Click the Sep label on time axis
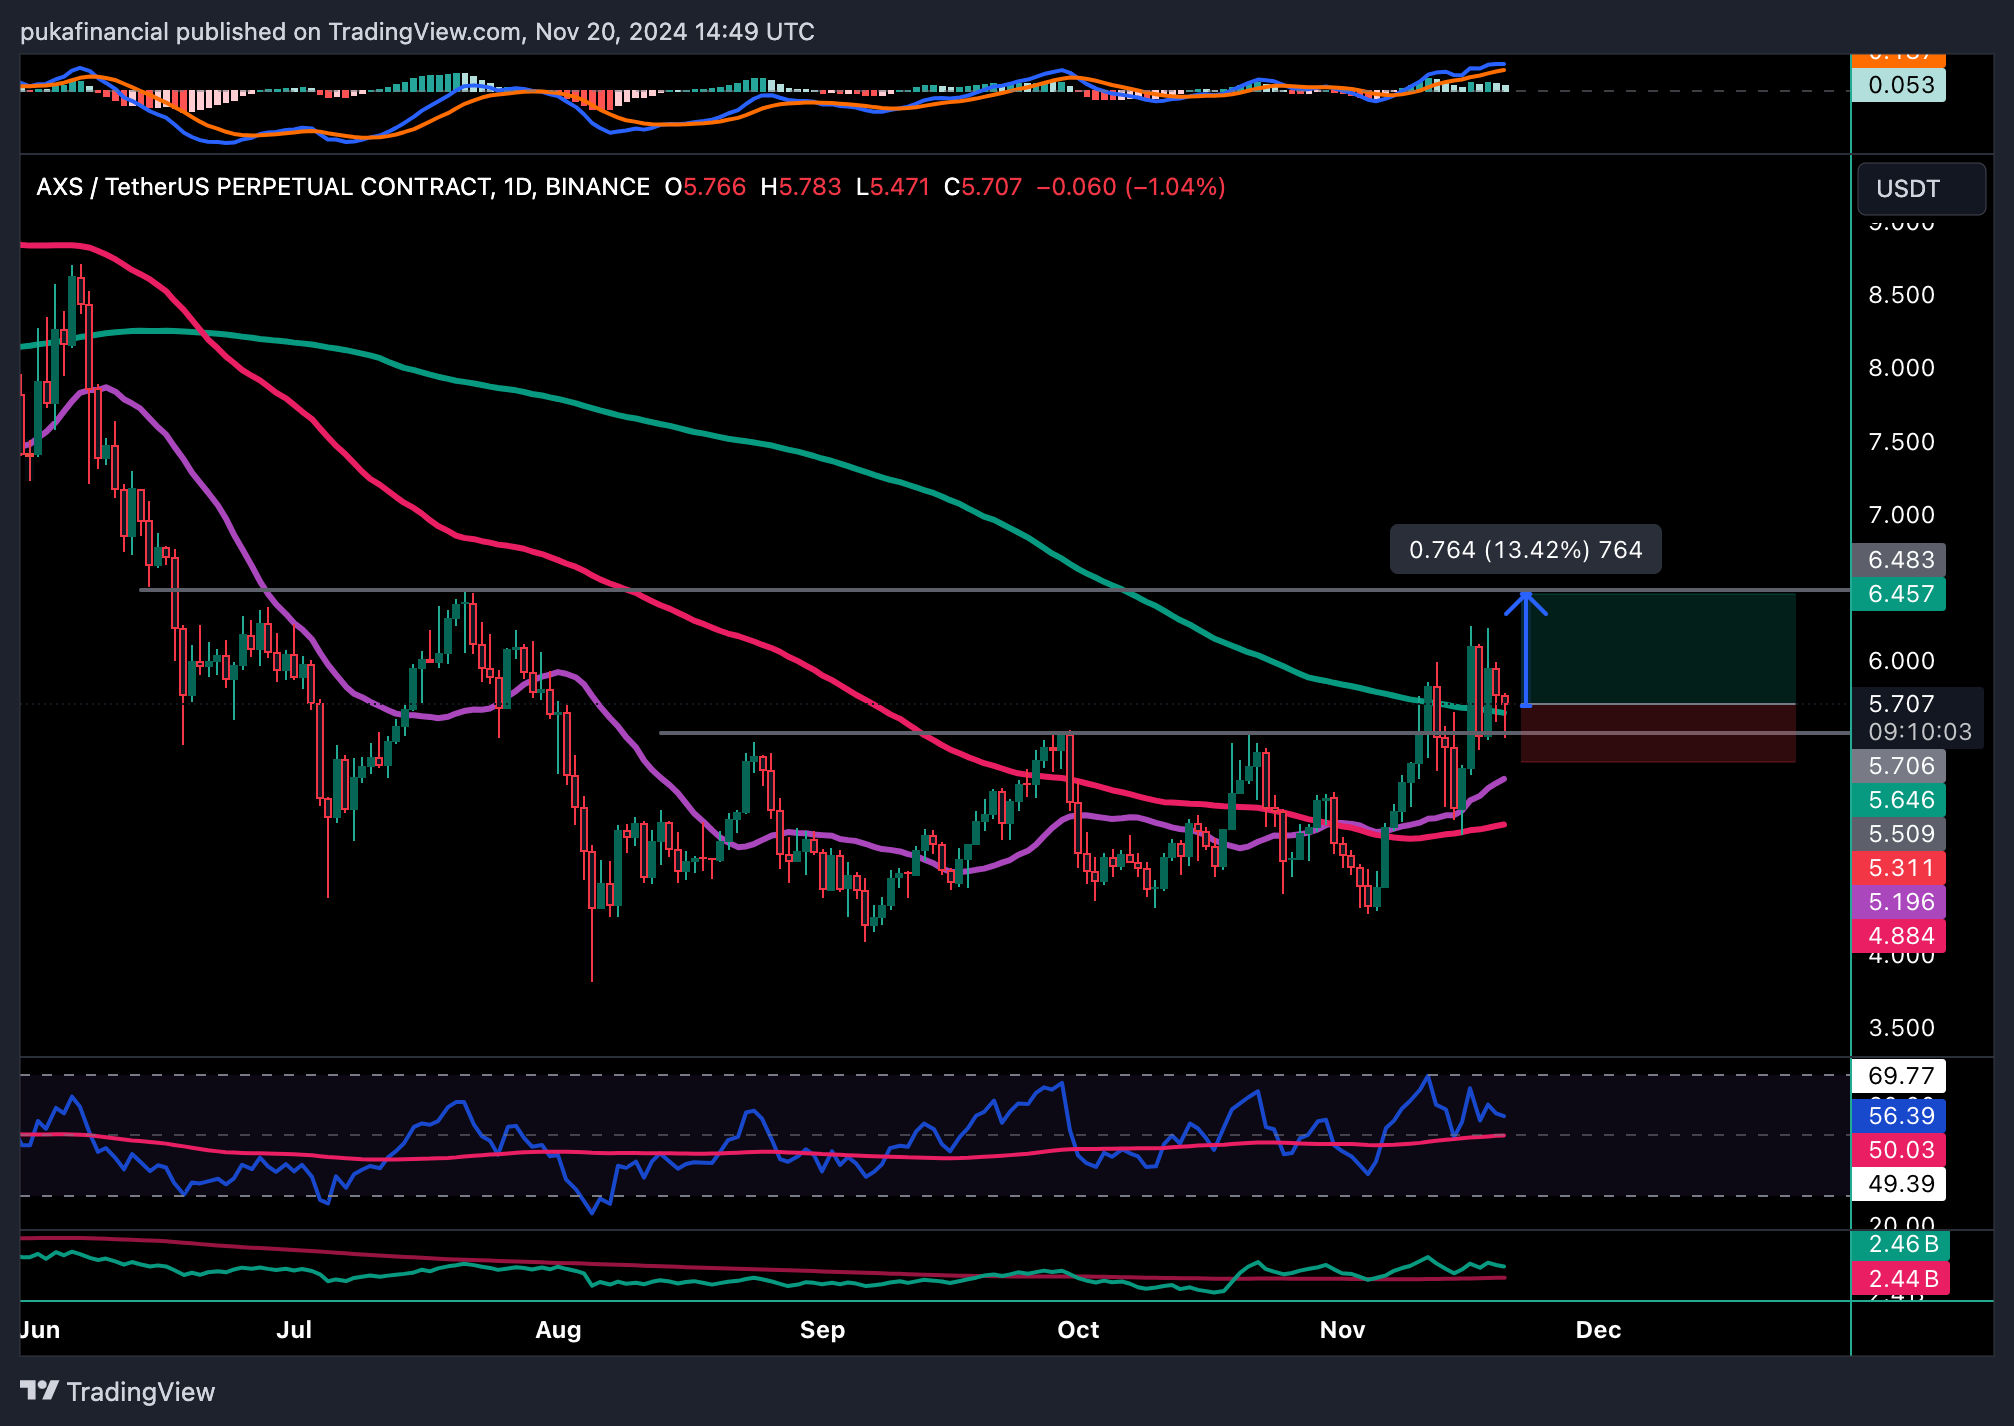 click(822, 1330)
